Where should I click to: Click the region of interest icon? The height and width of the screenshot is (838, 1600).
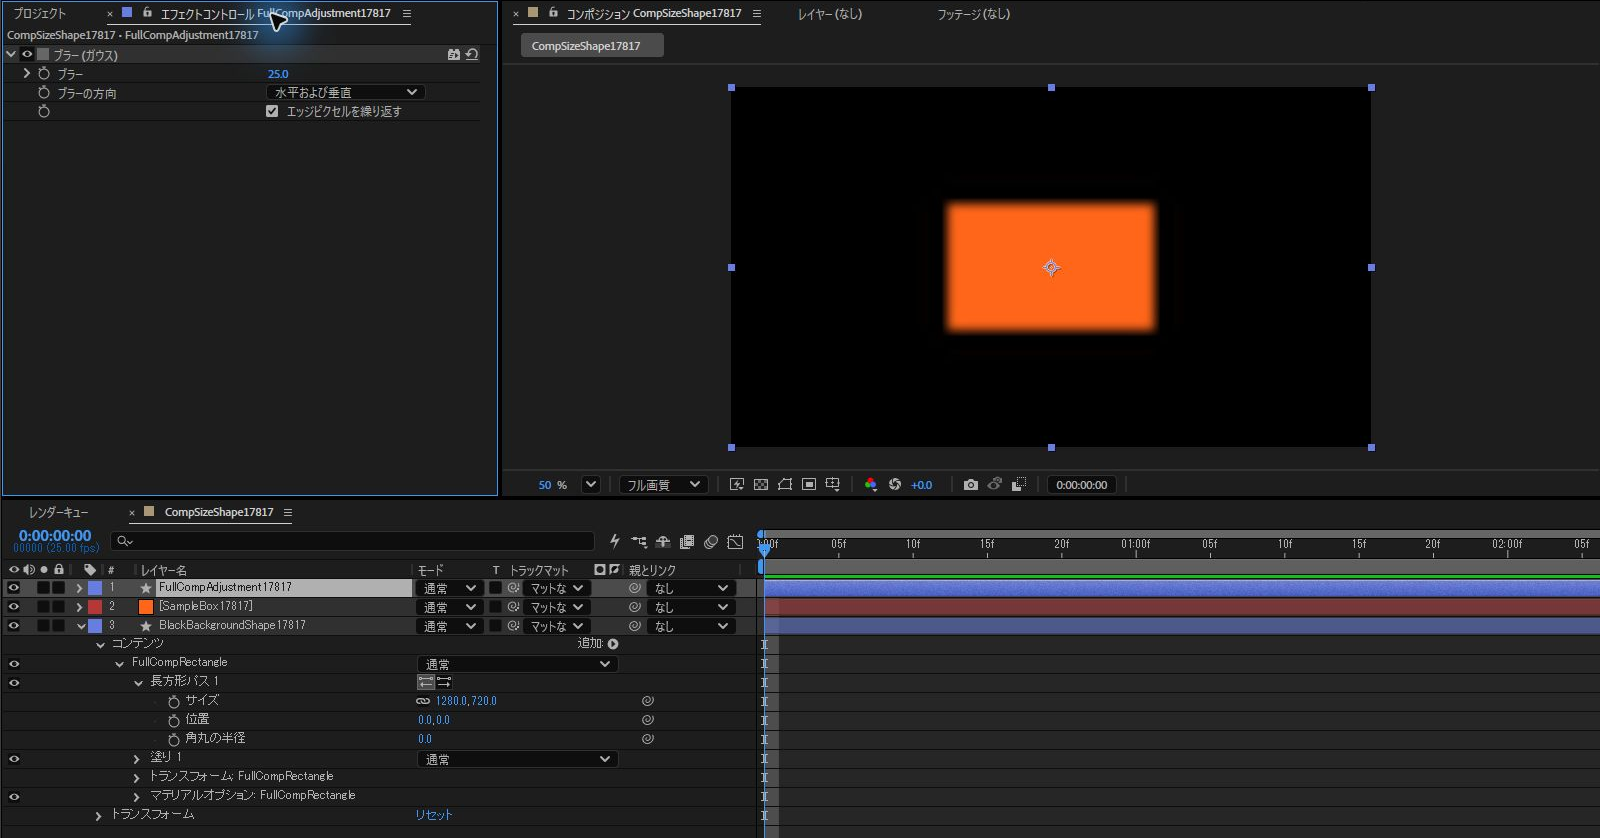(809, 484)
